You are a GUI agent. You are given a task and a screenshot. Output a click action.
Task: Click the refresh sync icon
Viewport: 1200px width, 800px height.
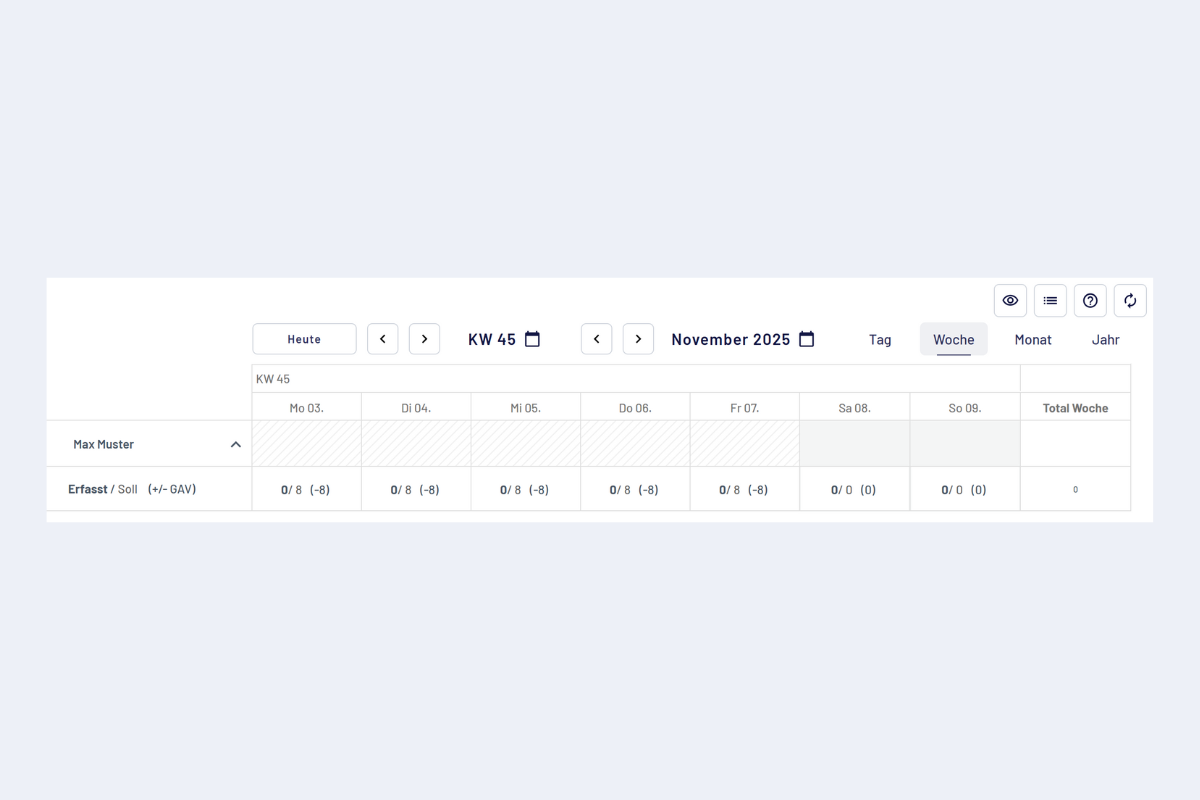1130,301
